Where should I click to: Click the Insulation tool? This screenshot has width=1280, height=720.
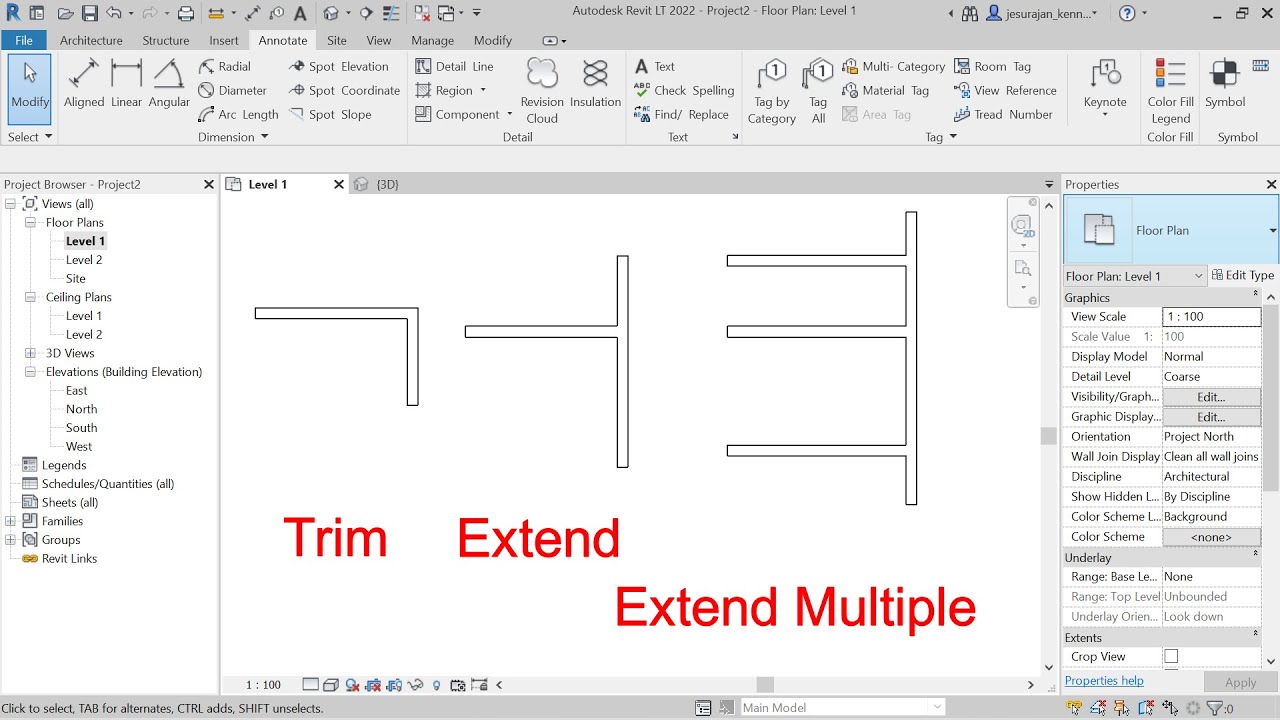(x=595, y=84)
